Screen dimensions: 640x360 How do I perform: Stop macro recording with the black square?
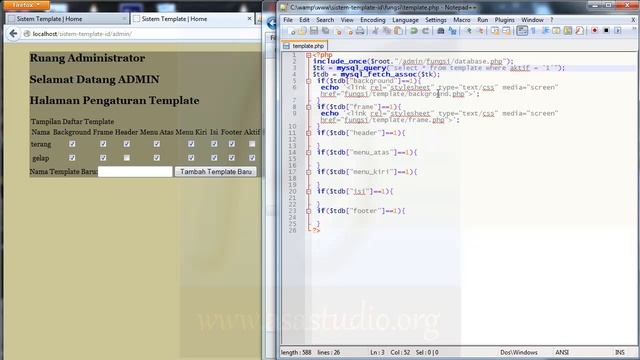[x=606, y=31]
